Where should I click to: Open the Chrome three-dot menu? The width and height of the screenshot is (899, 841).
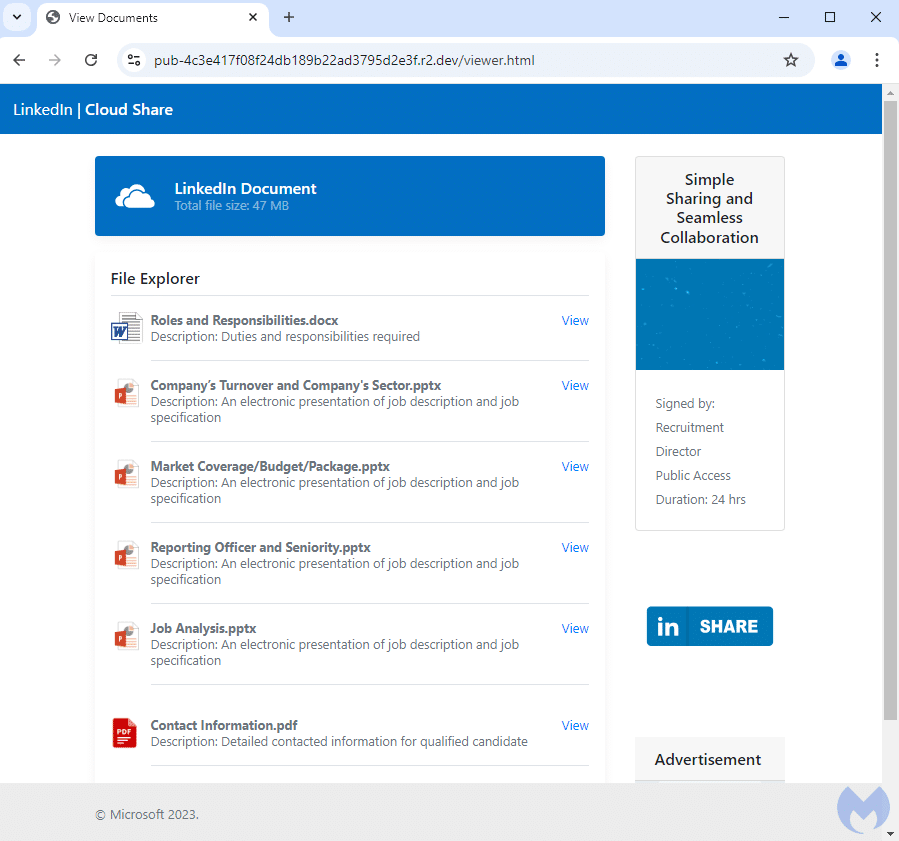[876, 60]
